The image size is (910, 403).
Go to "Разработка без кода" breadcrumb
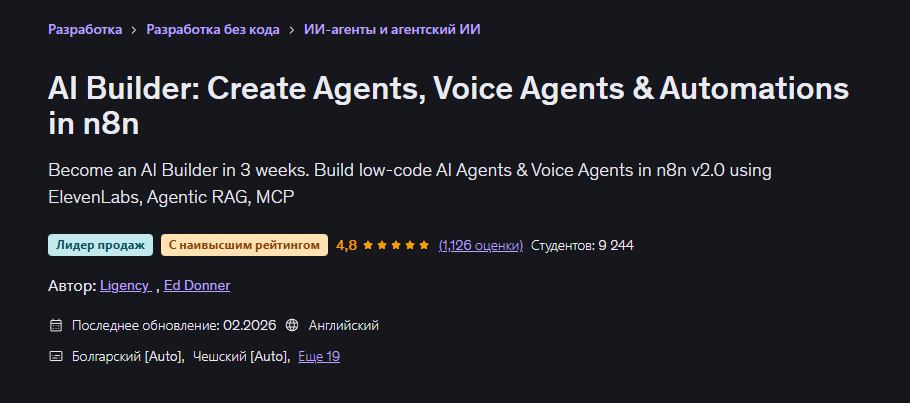tap(211, 29)
